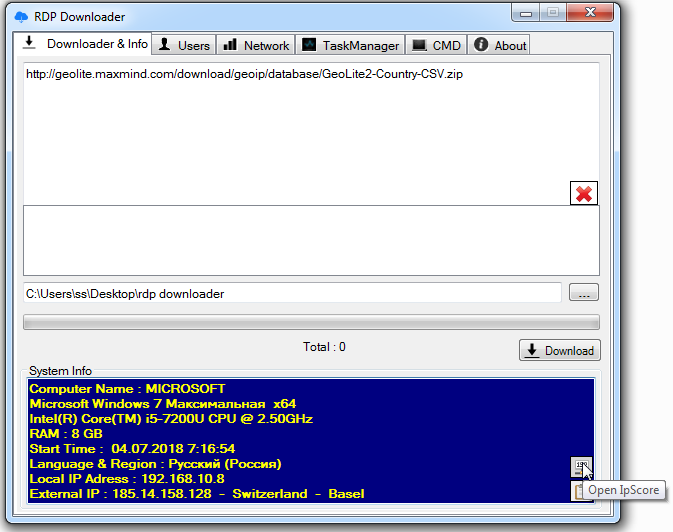Select the Downloader & Info tab
The image size is (673, 532).
86,44
